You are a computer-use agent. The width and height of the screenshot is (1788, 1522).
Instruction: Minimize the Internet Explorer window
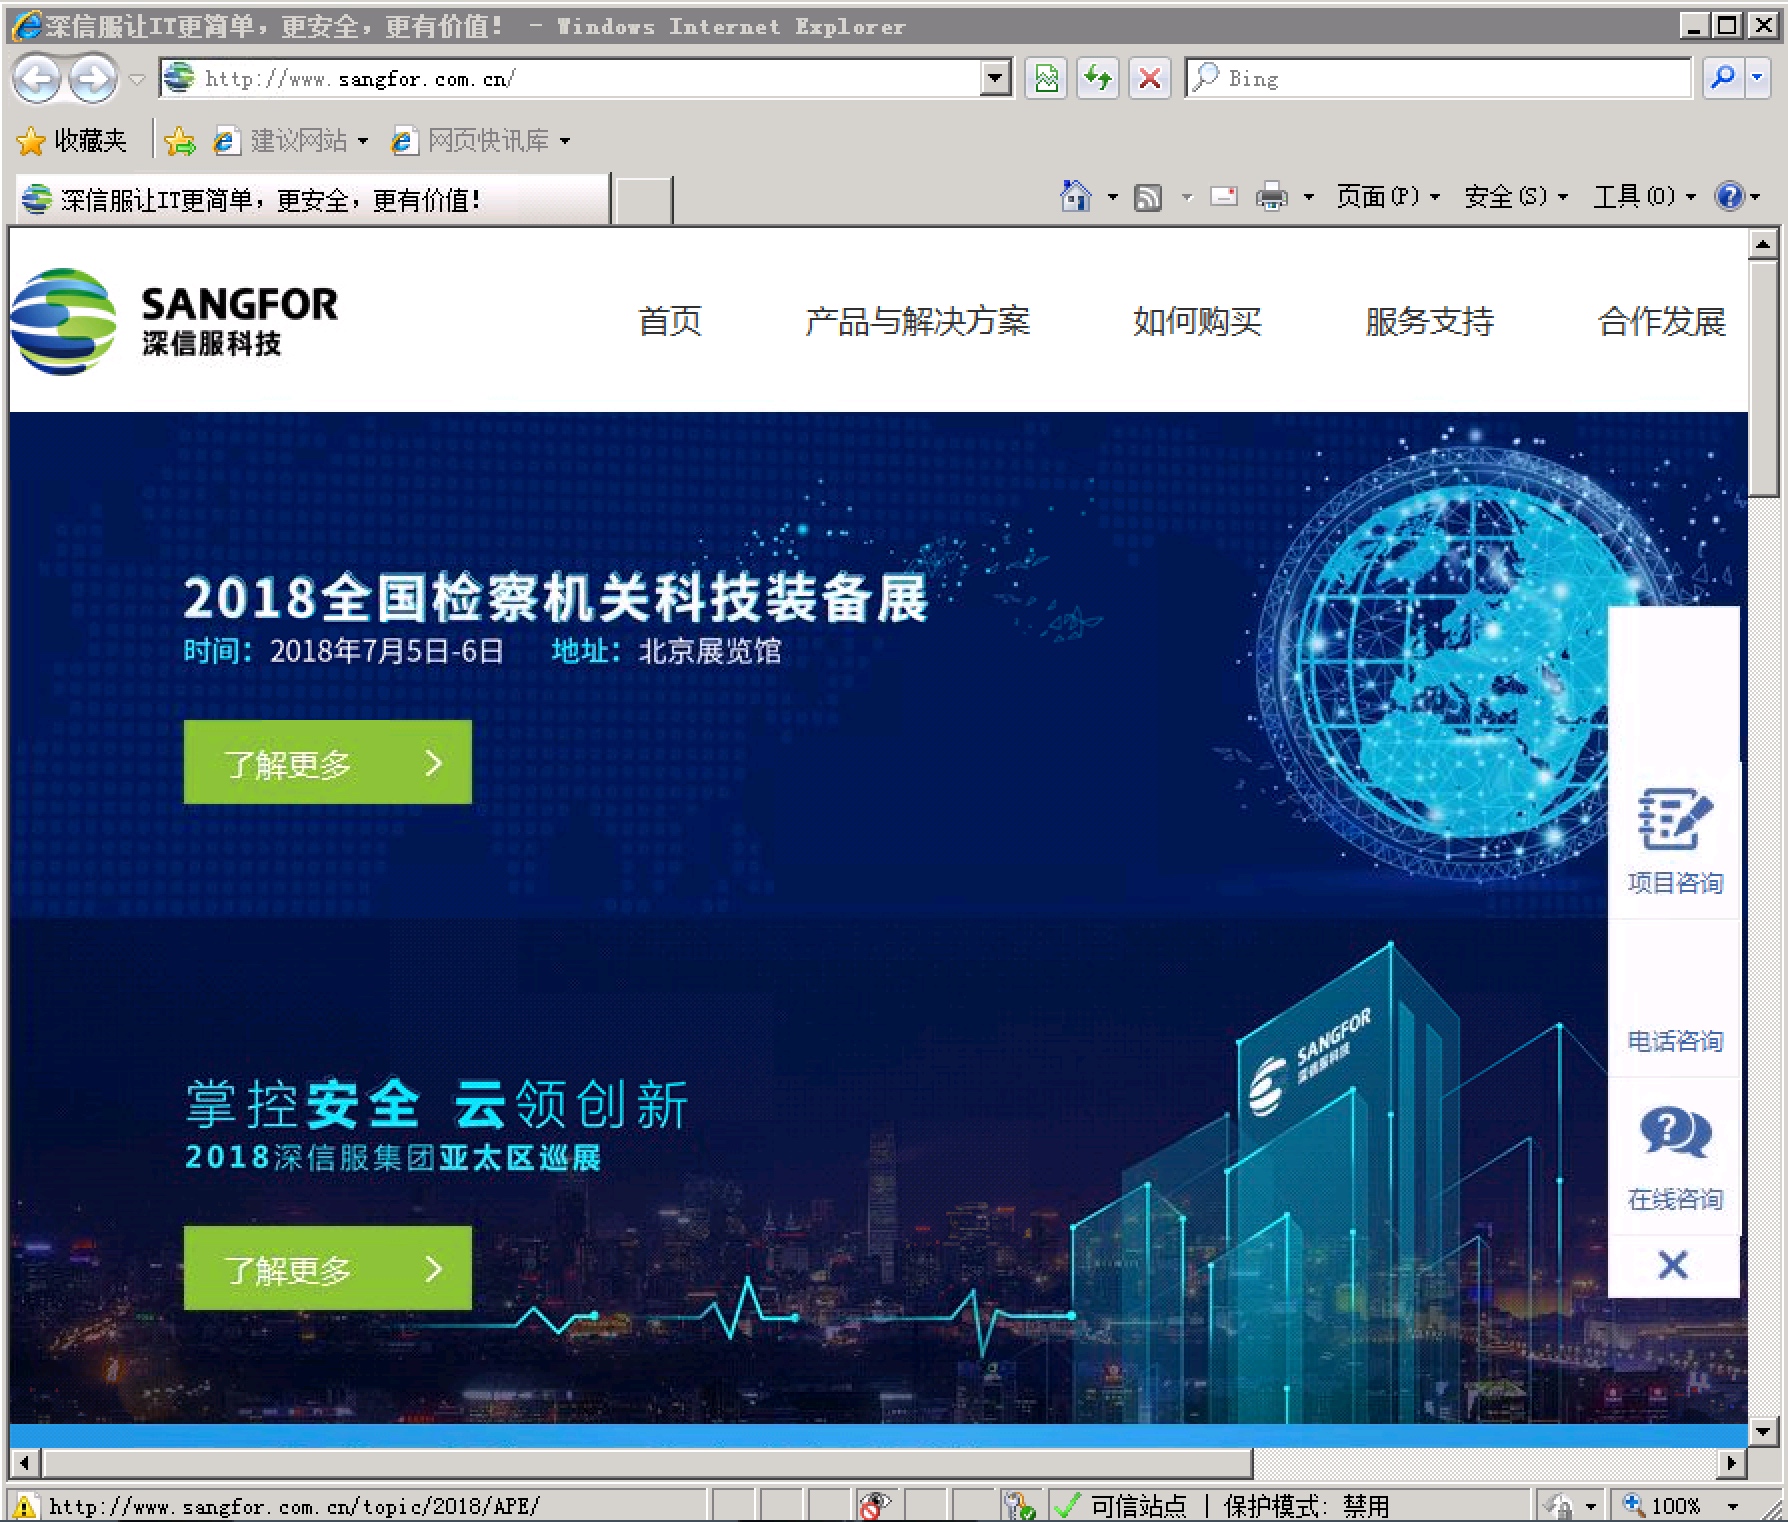pyautogui.click(x=1693, y=26)
